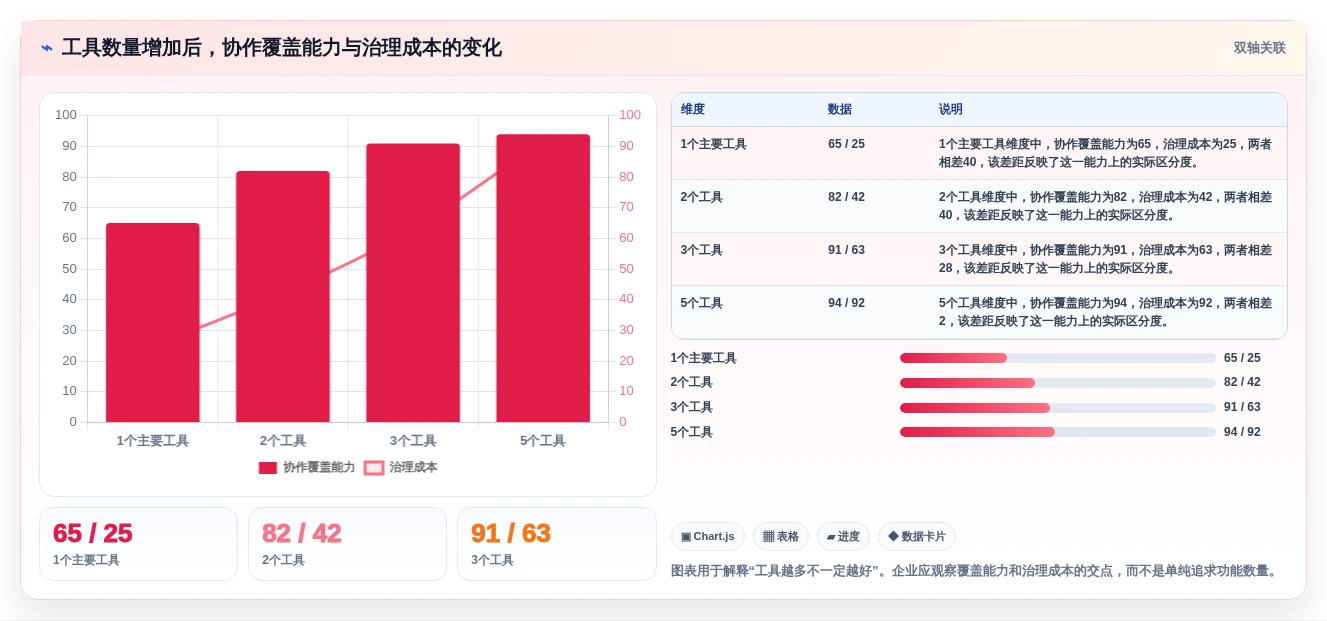Select the 进度 tag
1327x621 pixels.
click(843, 536)
